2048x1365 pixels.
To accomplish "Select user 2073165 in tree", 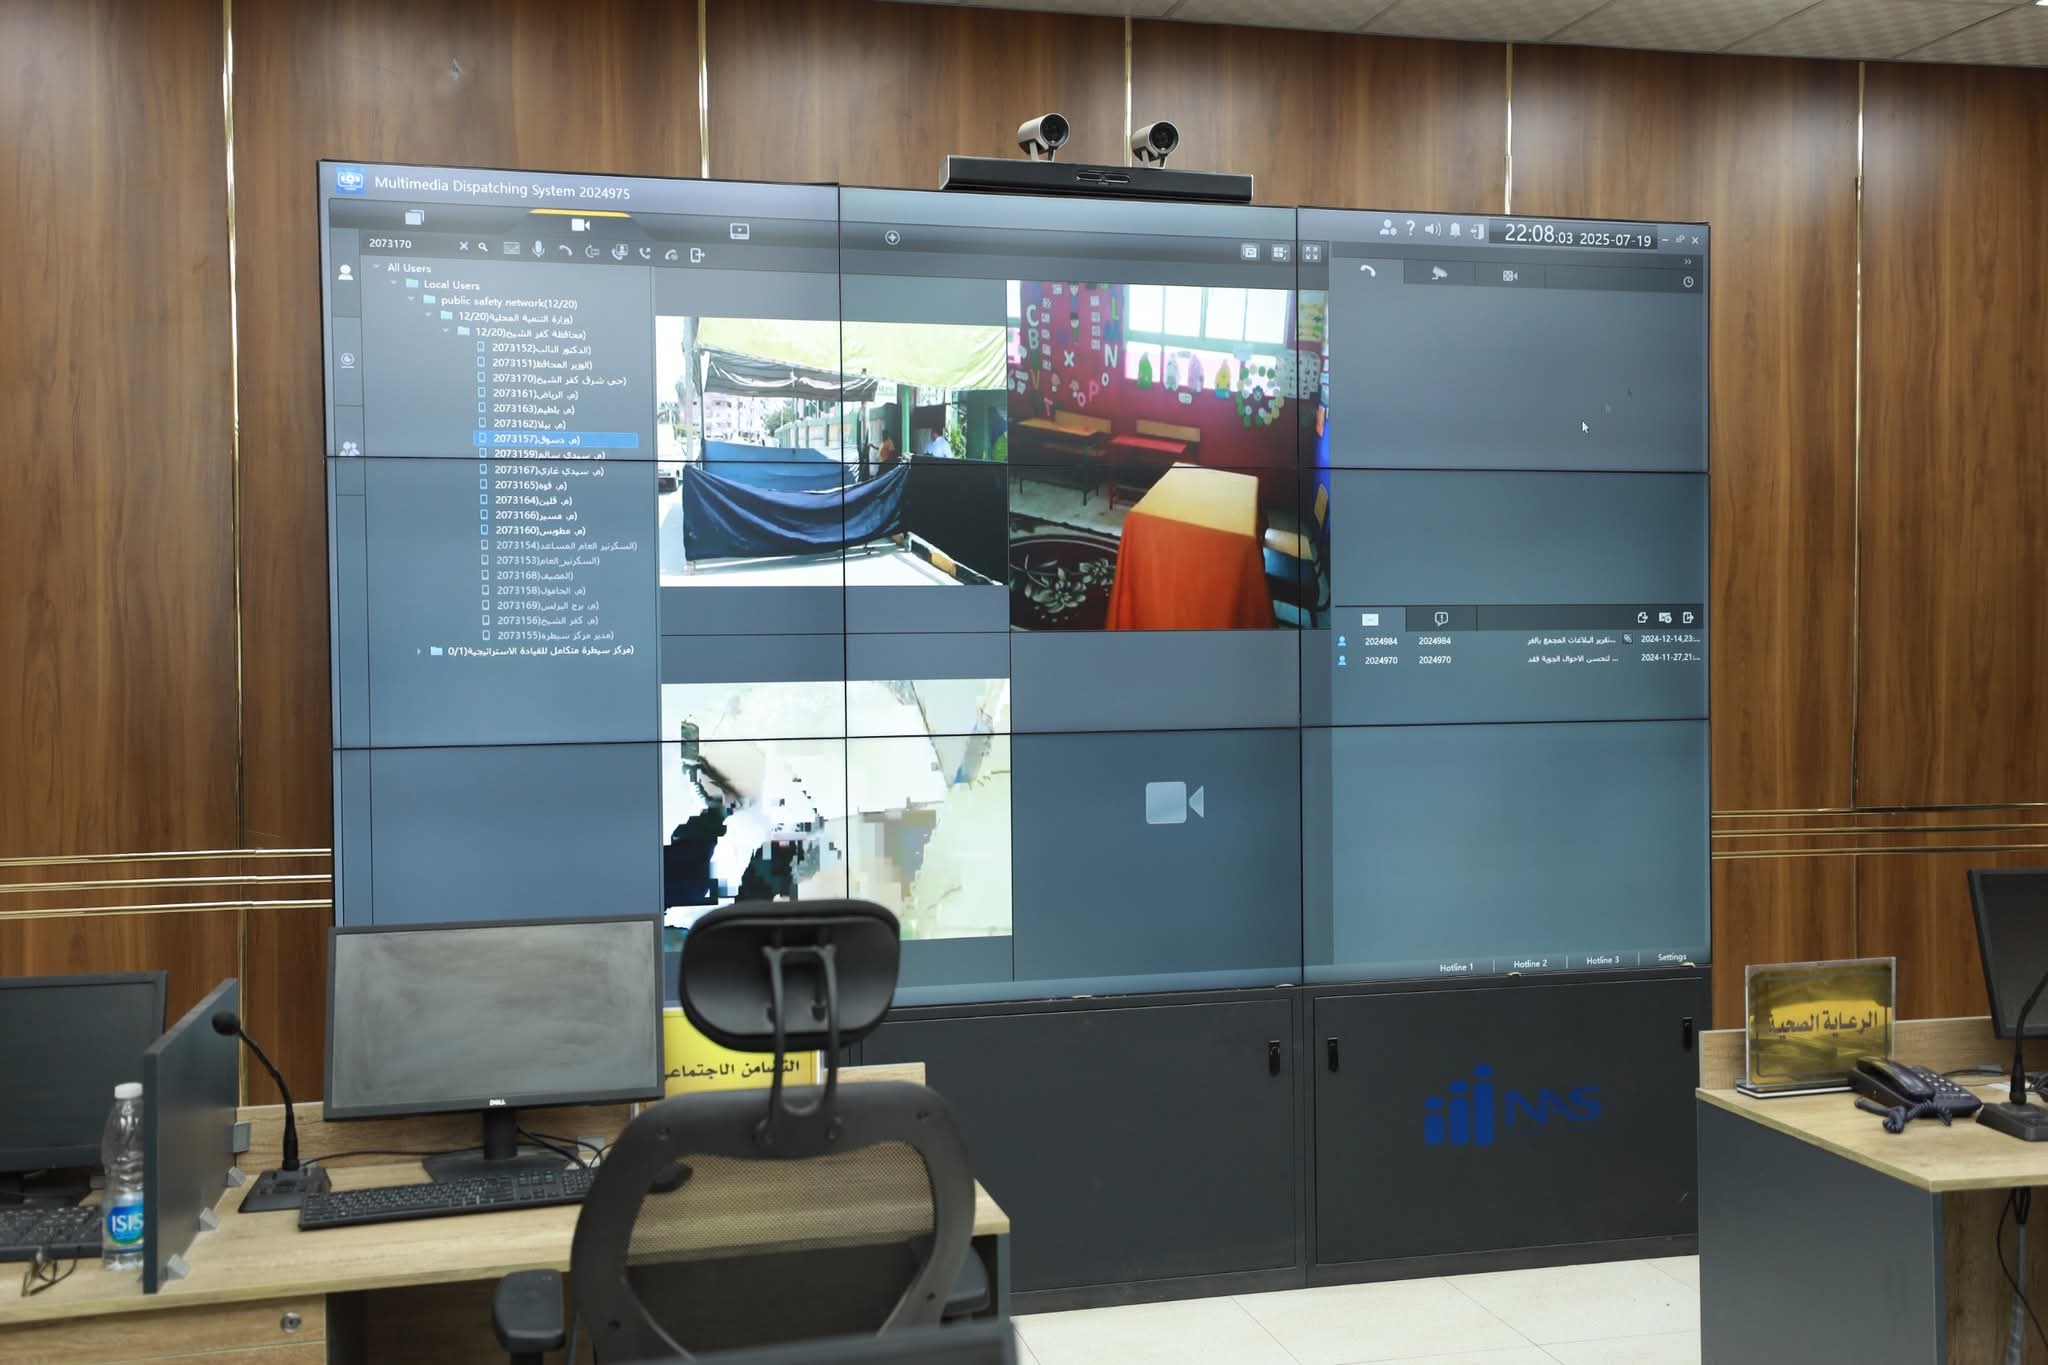I will [524, 485].
